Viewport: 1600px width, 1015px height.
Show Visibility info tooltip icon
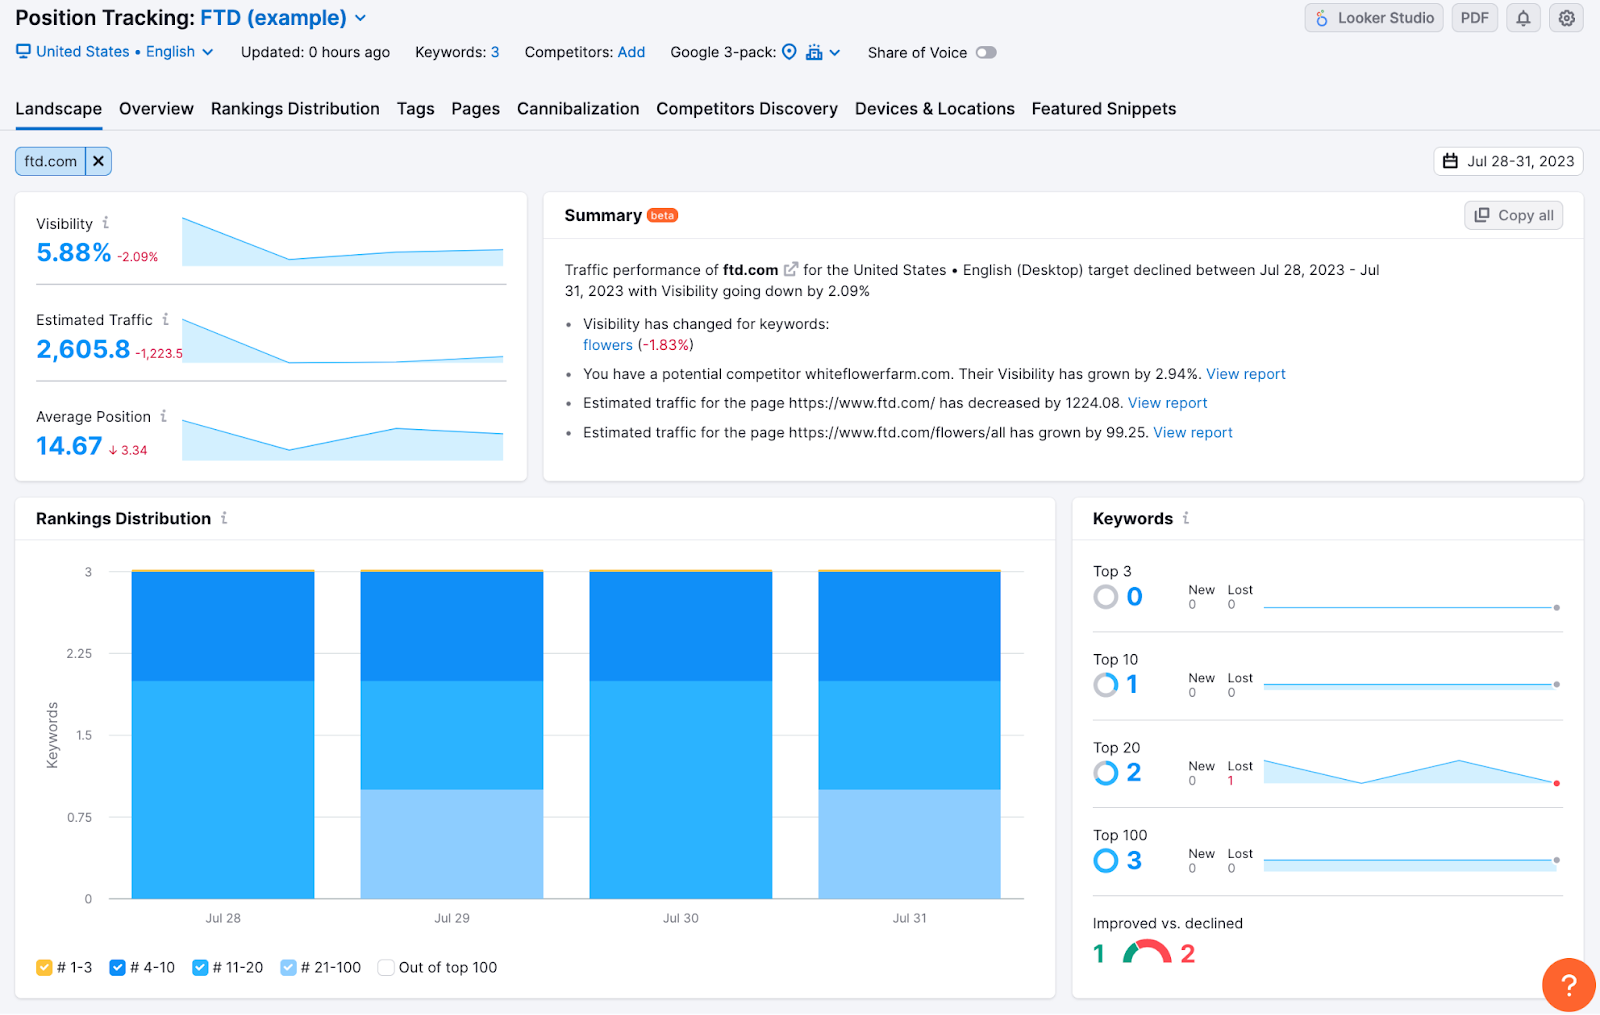(106, 223)
